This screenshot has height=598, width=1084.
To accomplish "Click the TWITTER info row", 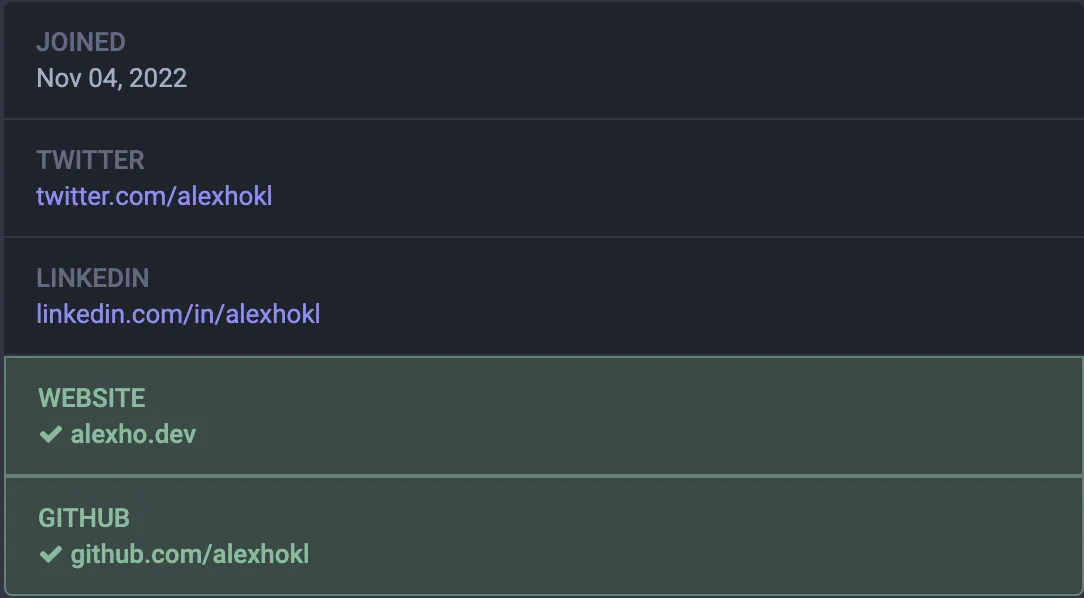I will [x=542, y=177].
